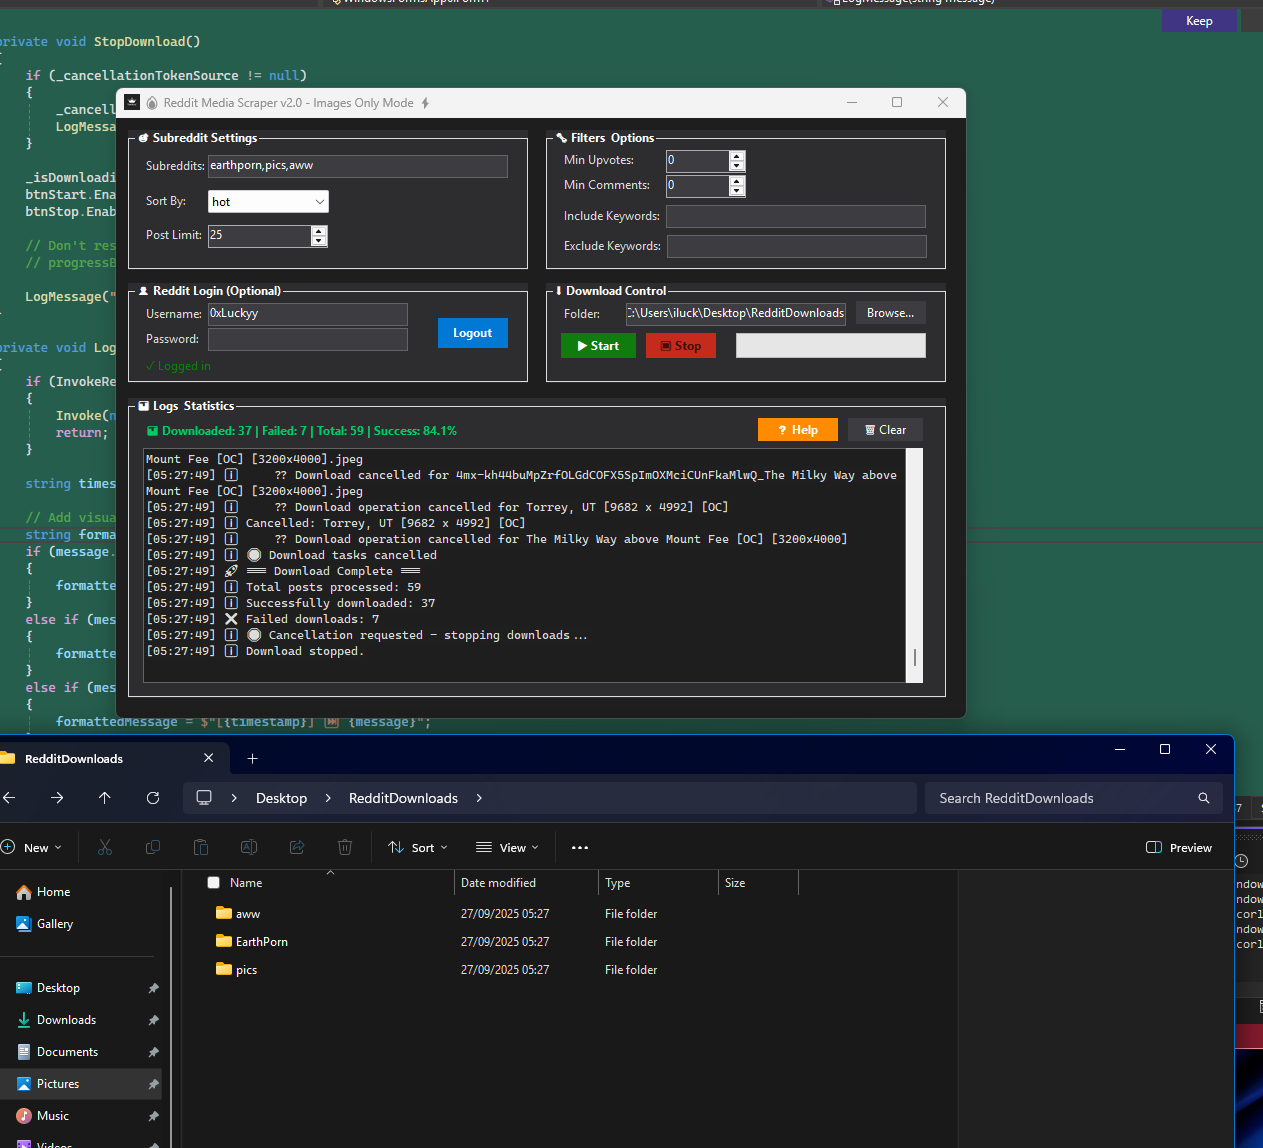Click the Cut scissors icon in Explorer toolbar

point(105,847)
